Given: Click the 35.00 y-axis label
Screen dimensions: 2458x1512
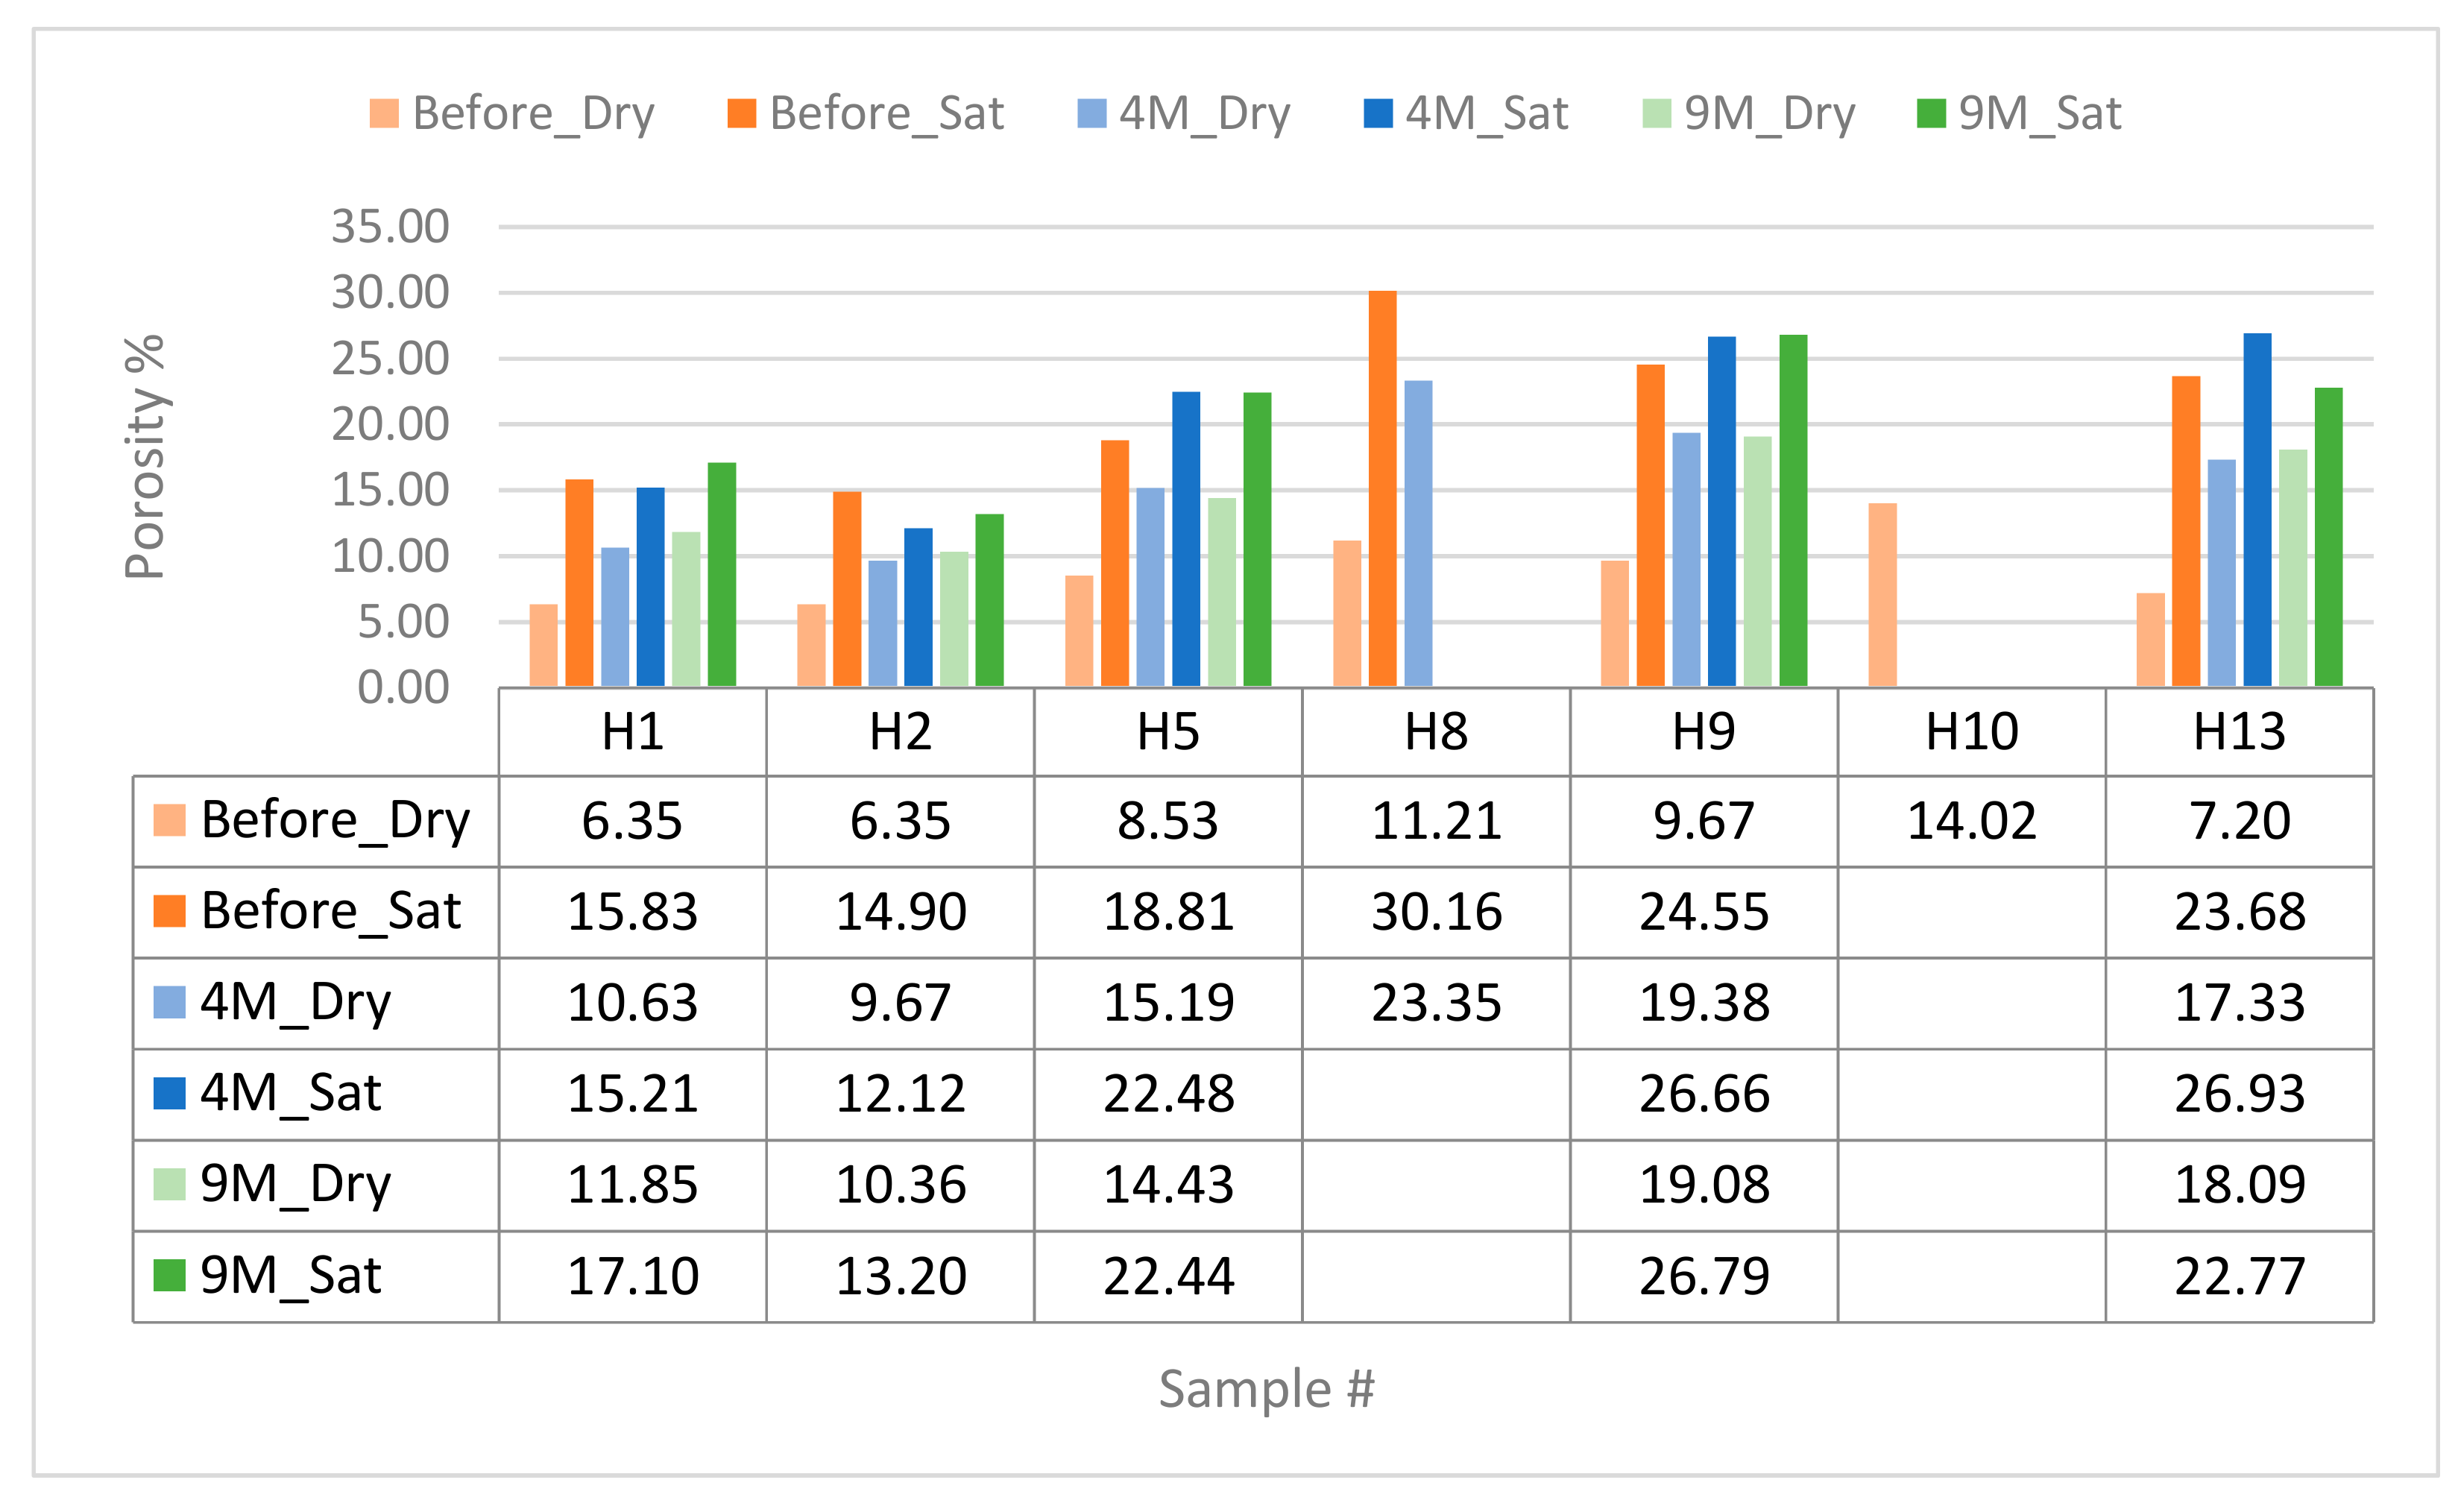Looking at the screenshot, I should [x=390, y=227].
